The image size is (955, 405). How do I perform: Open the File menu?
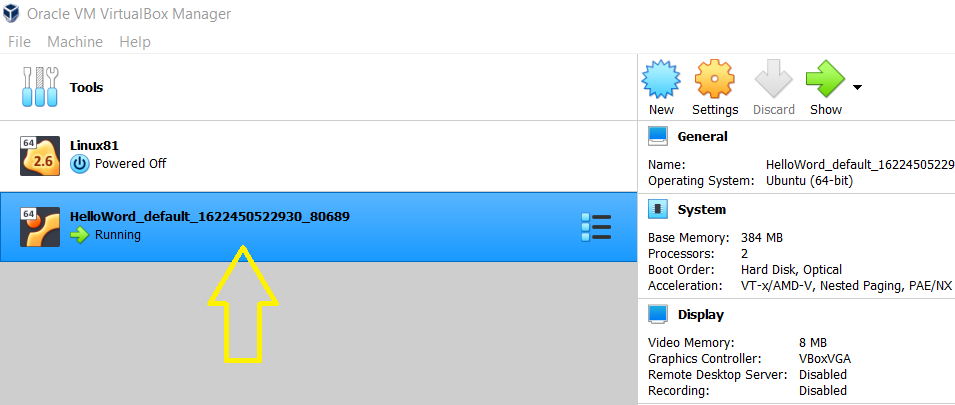point(19,42)
